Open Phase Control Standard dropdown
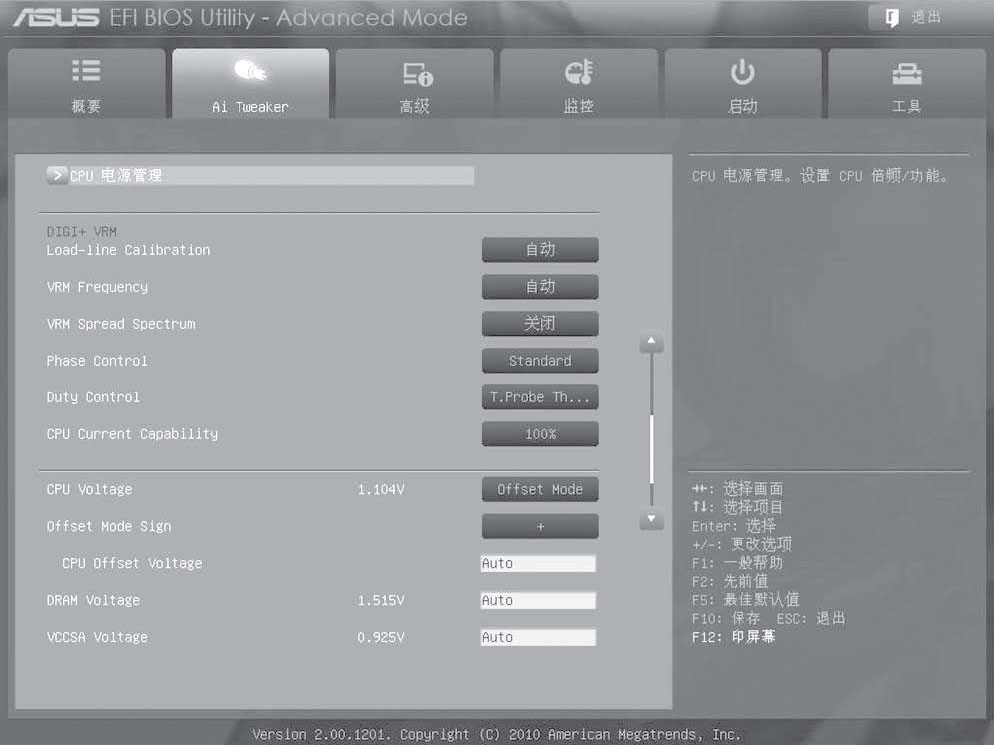The height and width of the screenshot is (745, 994). pos(540,361)
